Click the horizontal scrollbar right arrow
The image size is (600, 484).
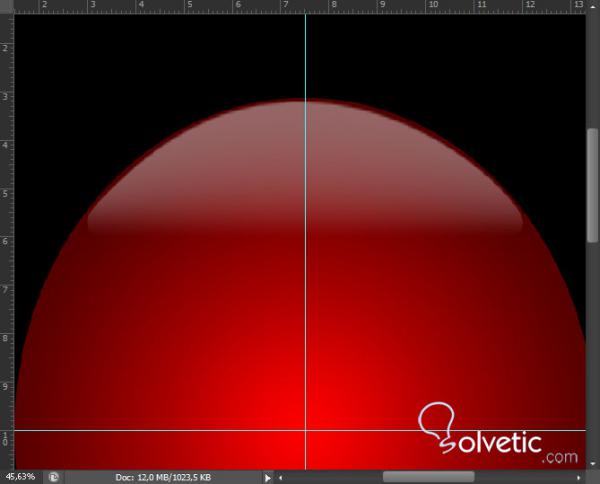tap(579, 477)
